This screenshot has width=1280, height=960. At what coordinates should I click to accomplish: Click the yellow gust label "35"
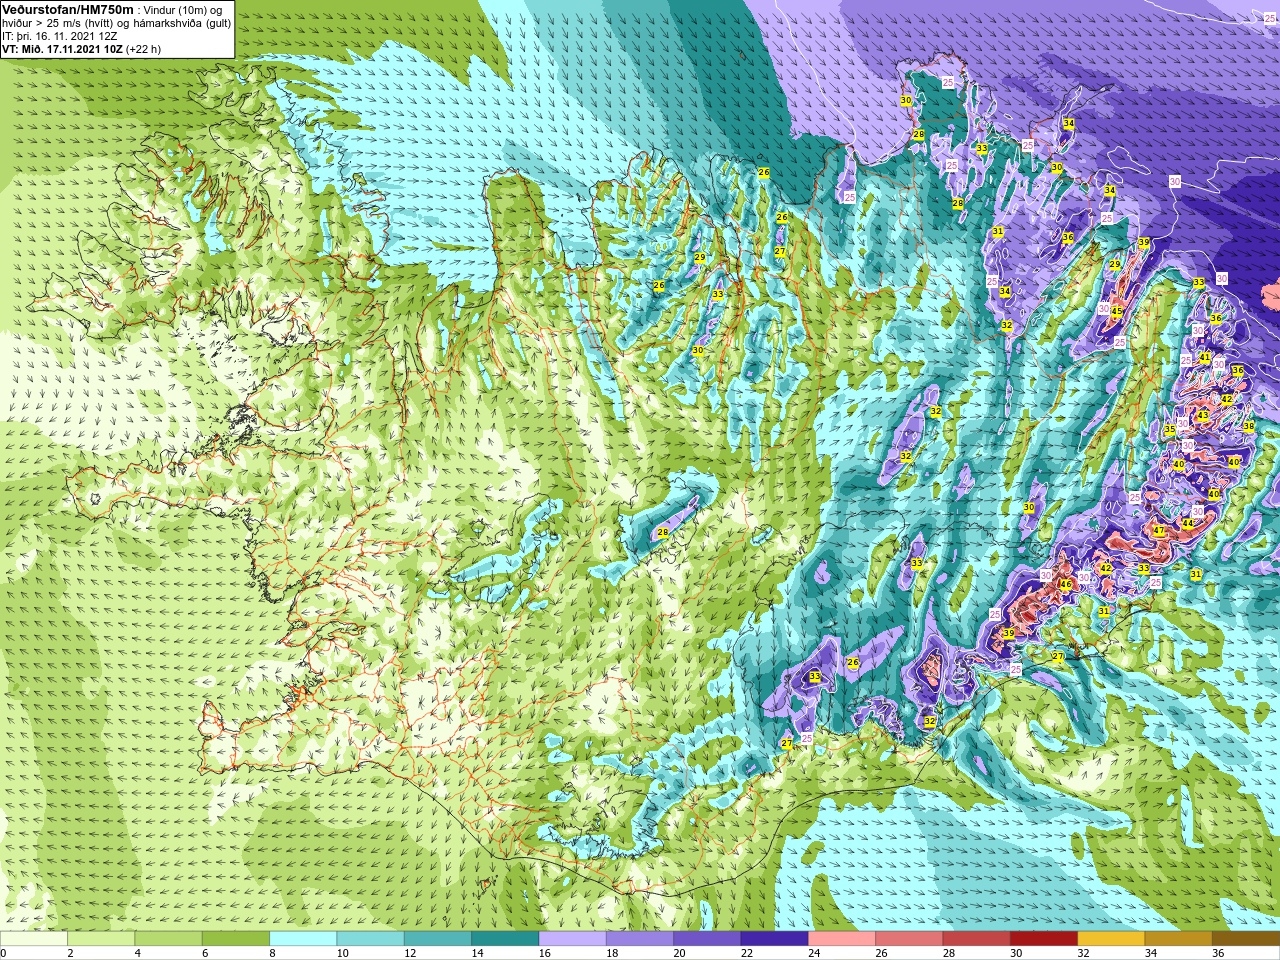point(1170,430)
